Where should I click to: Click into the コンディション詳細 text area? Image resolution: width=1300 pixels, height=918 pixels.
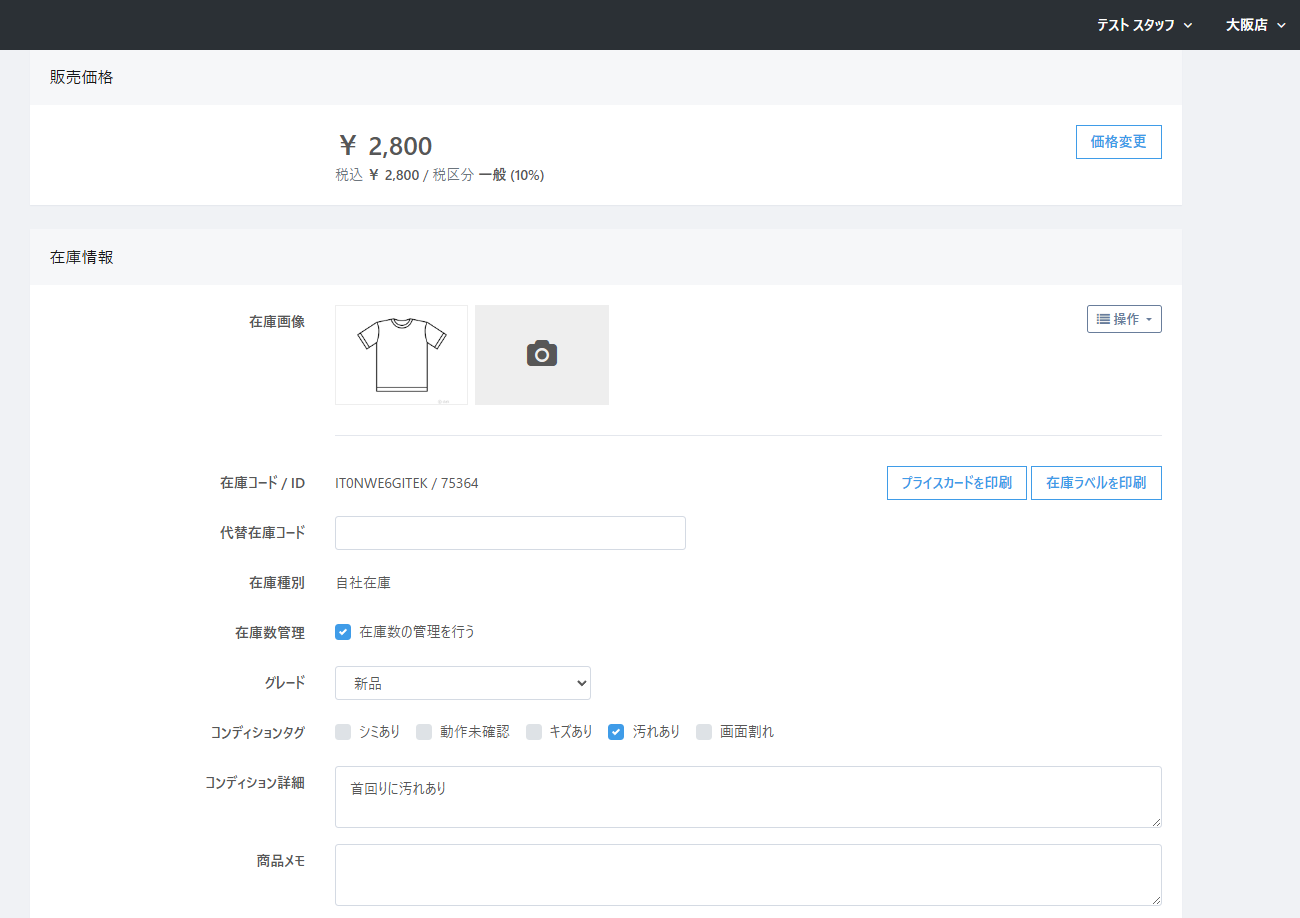[747, 797]
